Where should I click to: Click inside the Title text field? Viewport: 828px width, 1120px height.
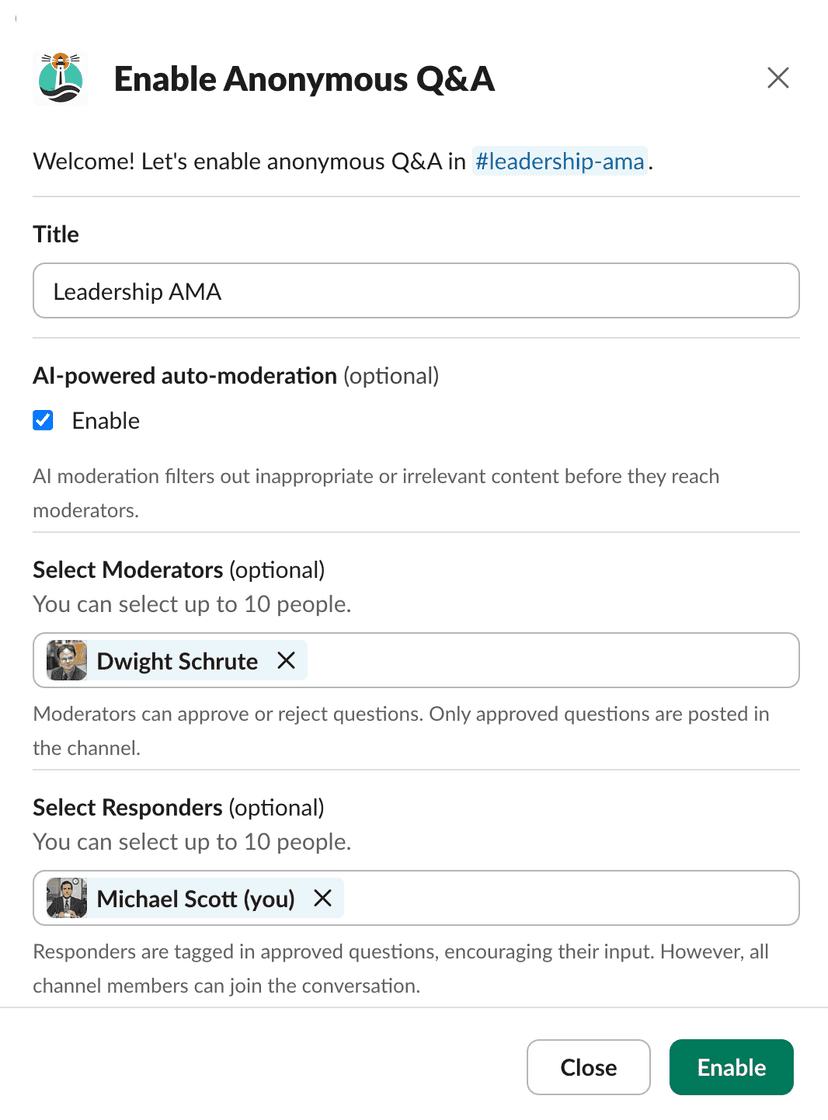[416, 291]
